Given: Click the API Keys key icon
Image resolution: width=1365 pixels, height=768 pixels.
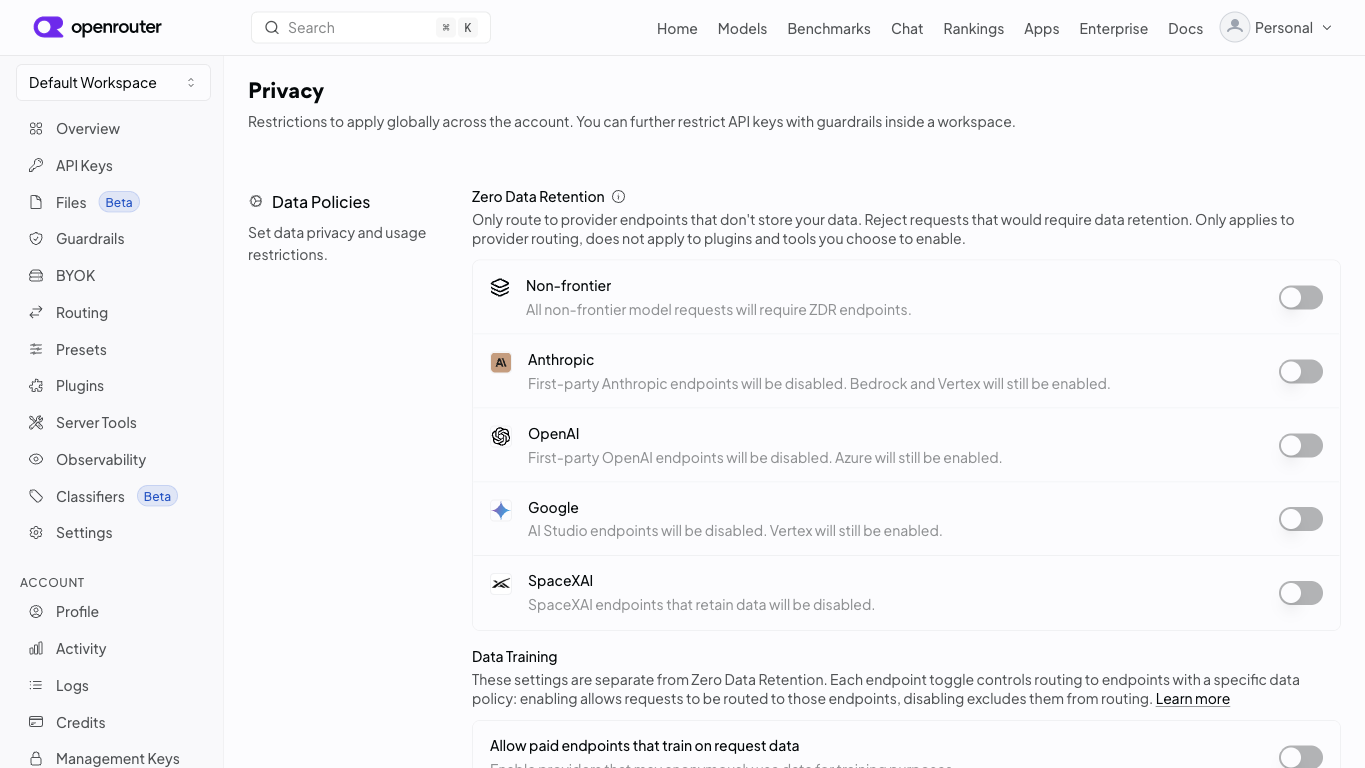Looking at the screenshot, I should coord(36,165).
